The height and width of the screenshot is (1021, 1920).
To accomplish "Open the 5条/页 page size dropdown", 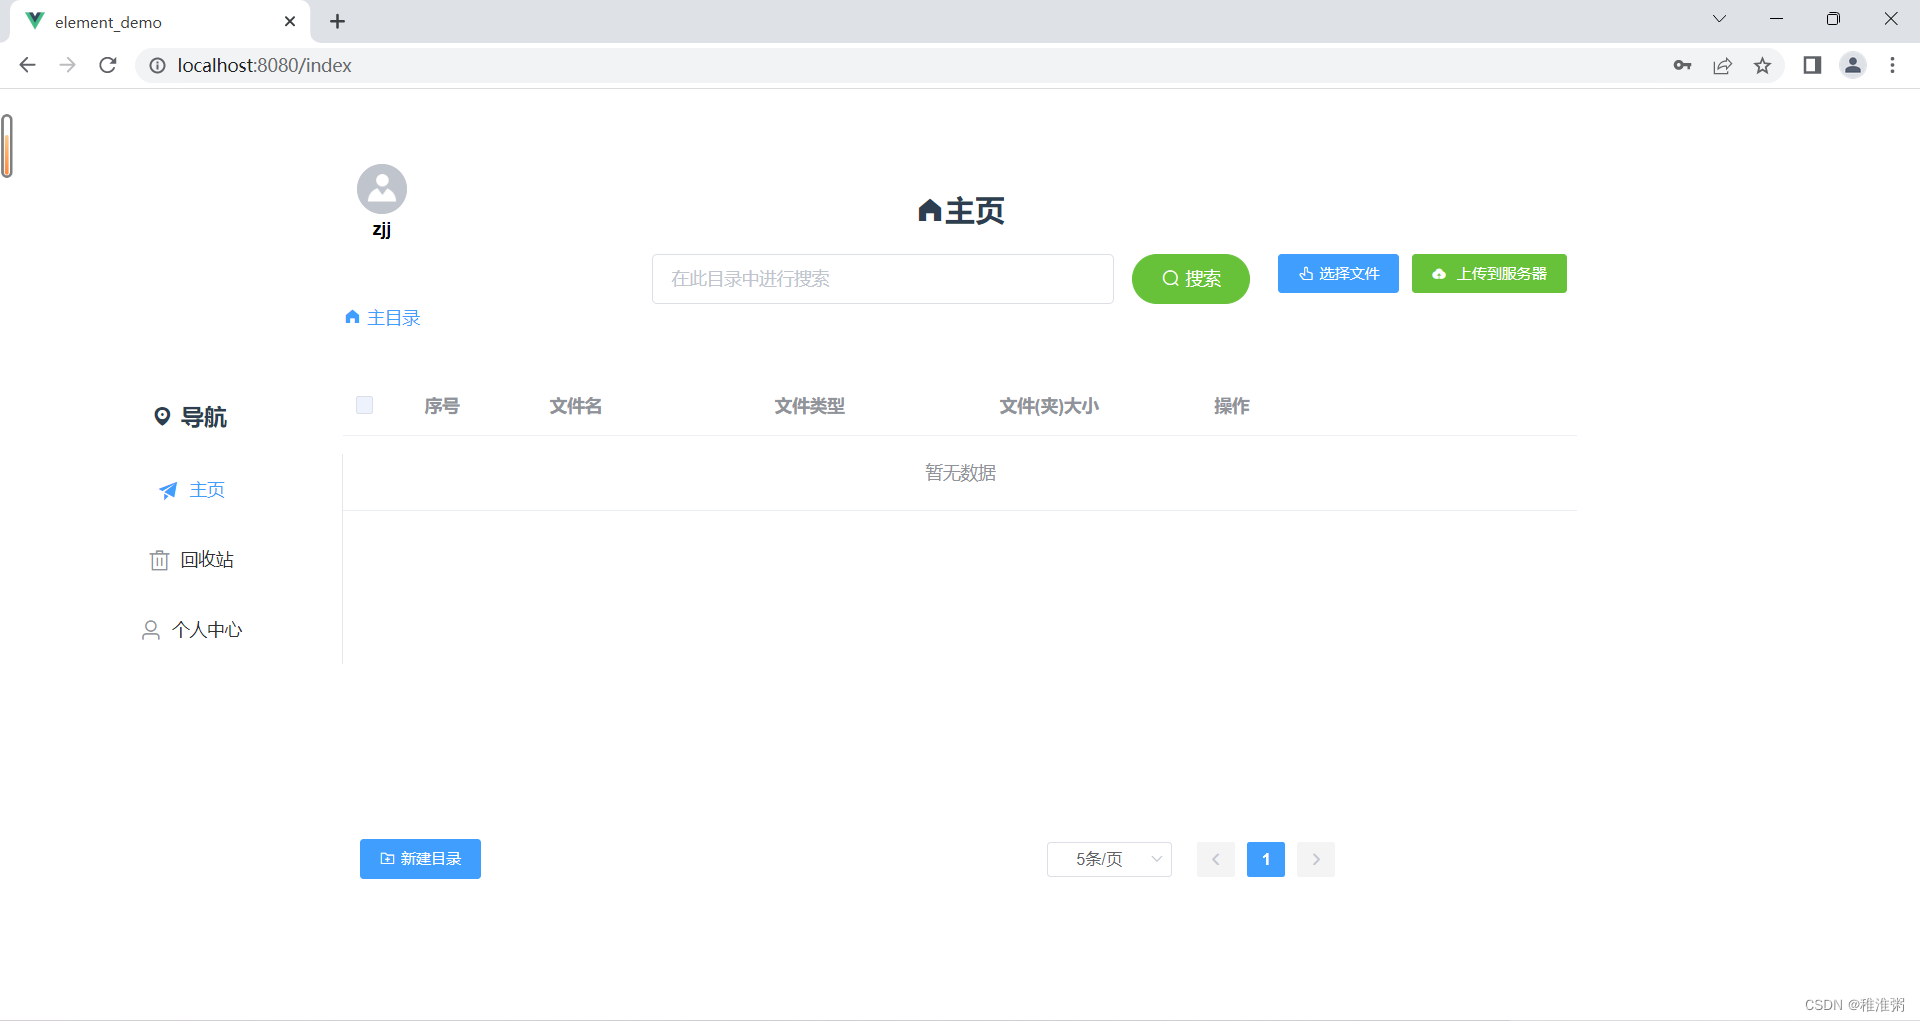I will [x=1108, y=858].
